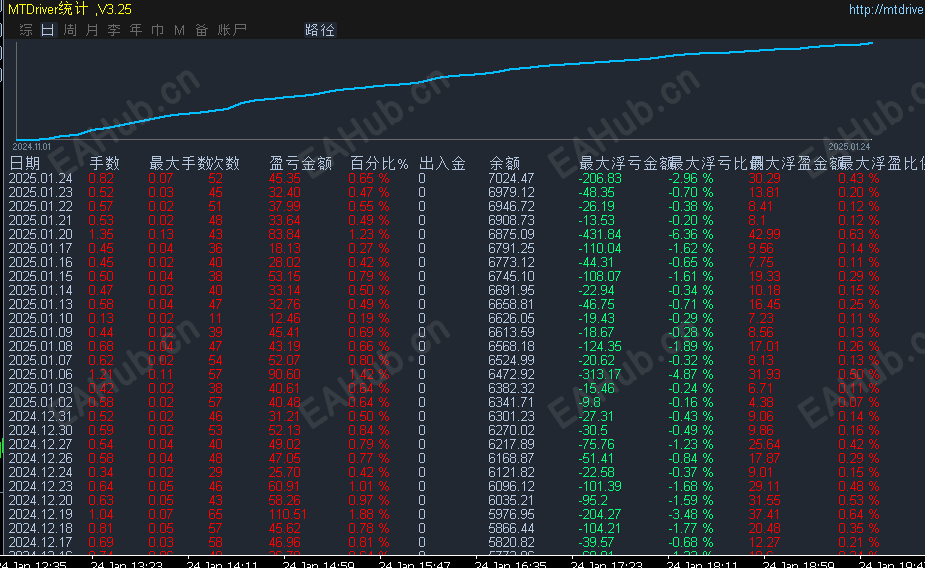This screenshot has width=925, height=568.
Task: Select the 年 yearly tab
Action: coord(136,30)
